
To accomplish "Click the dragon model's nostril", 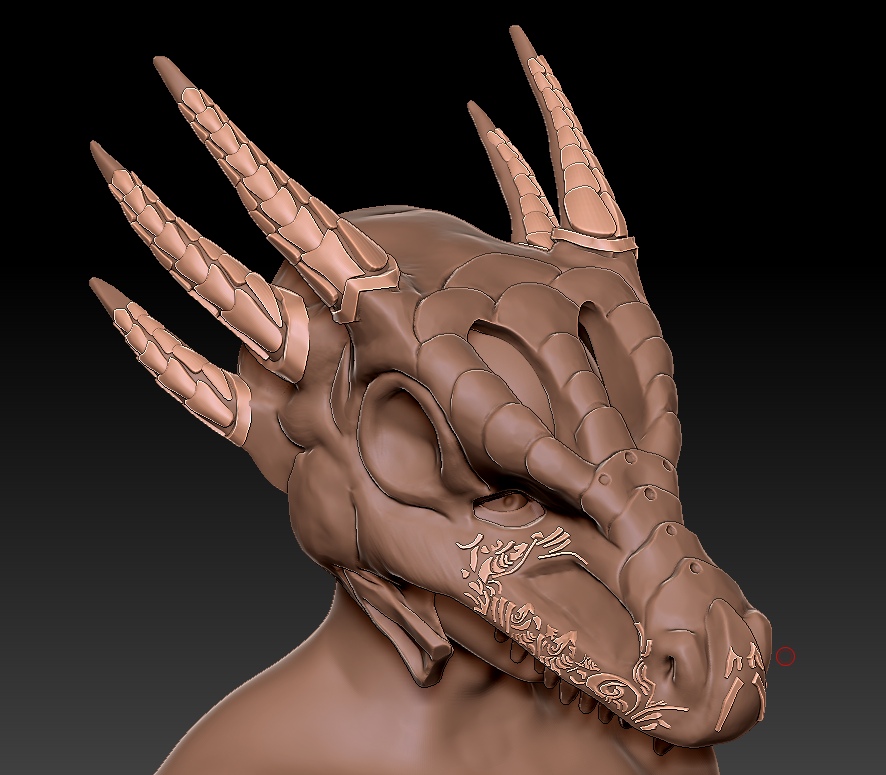I will pos(673,667).
